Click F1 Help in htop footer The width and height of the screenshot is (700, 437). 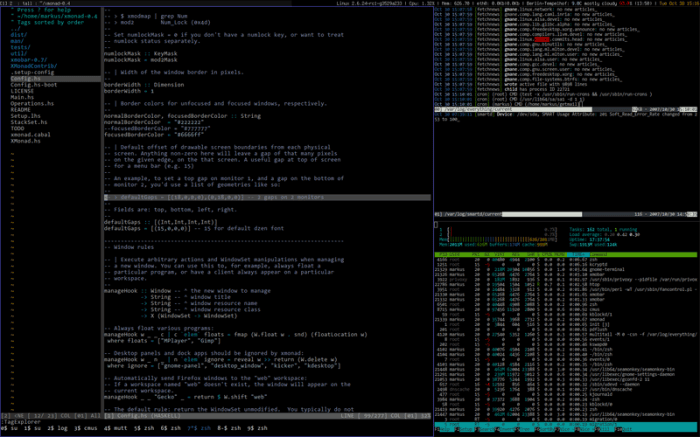[444, 429]
